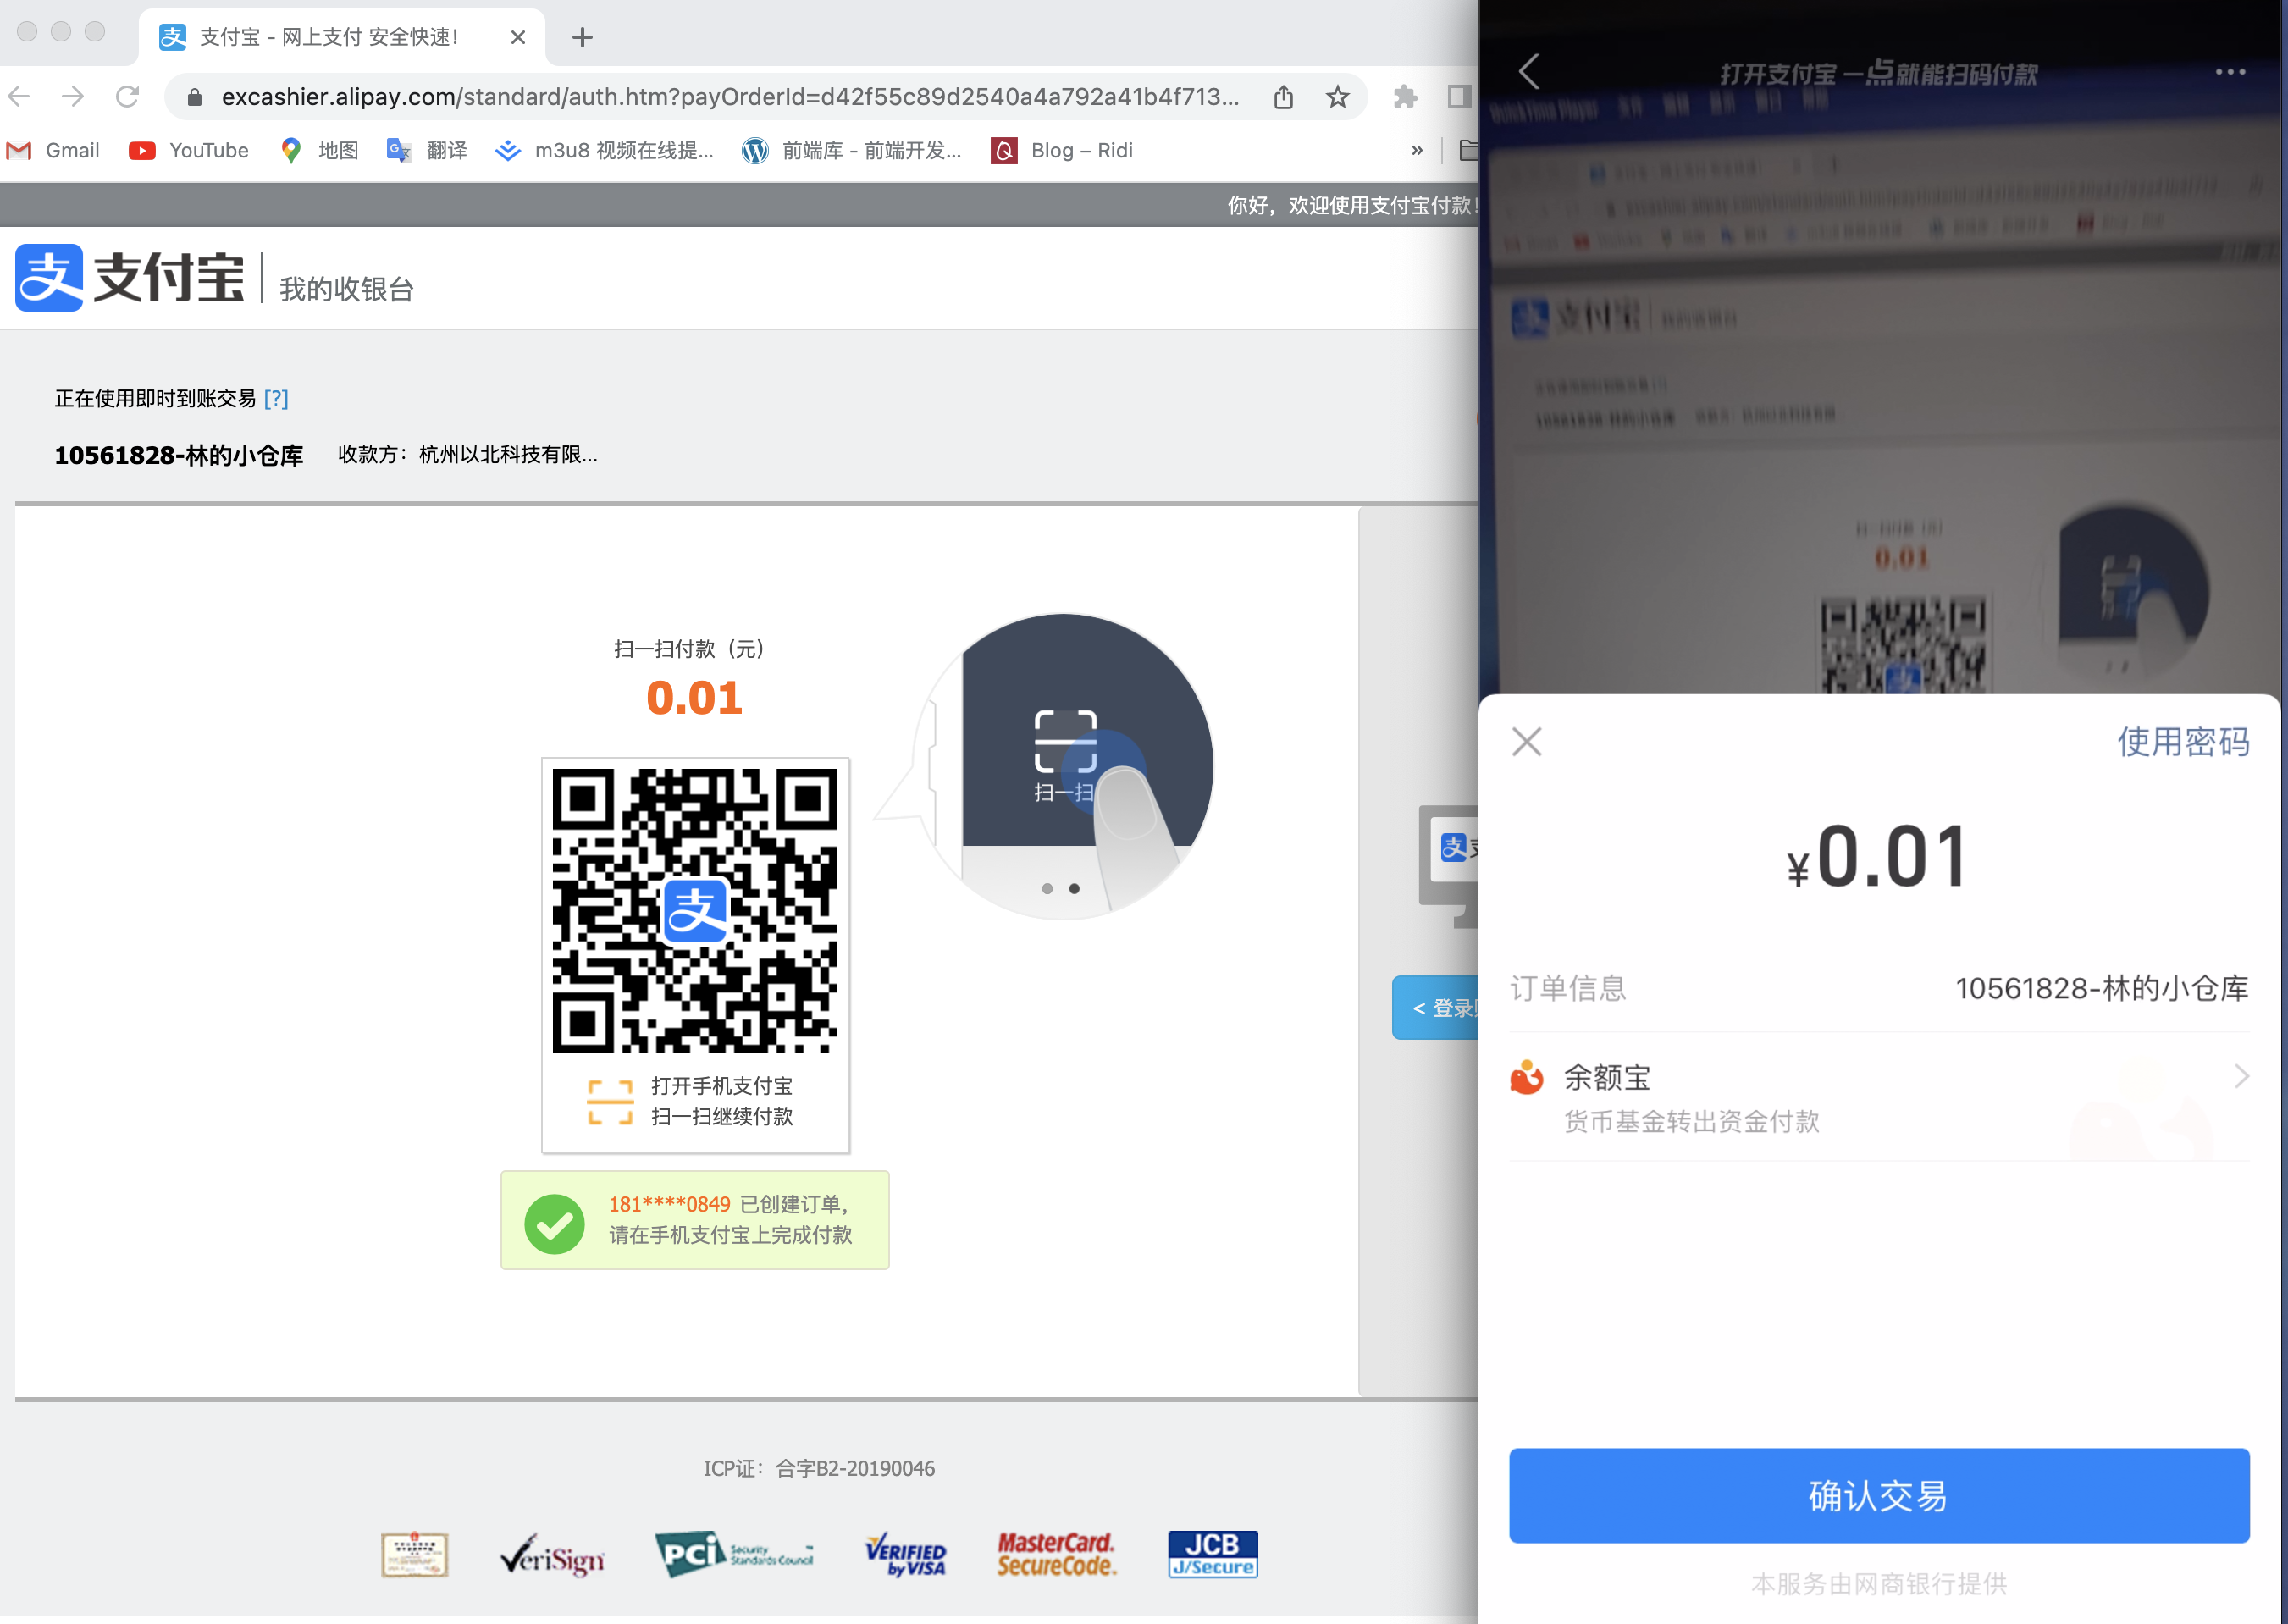Image resolution: width=2288 pixels, height=1624 pixels.
Task: Open the YouTube bookmark
Action: [x=189, y=151]
